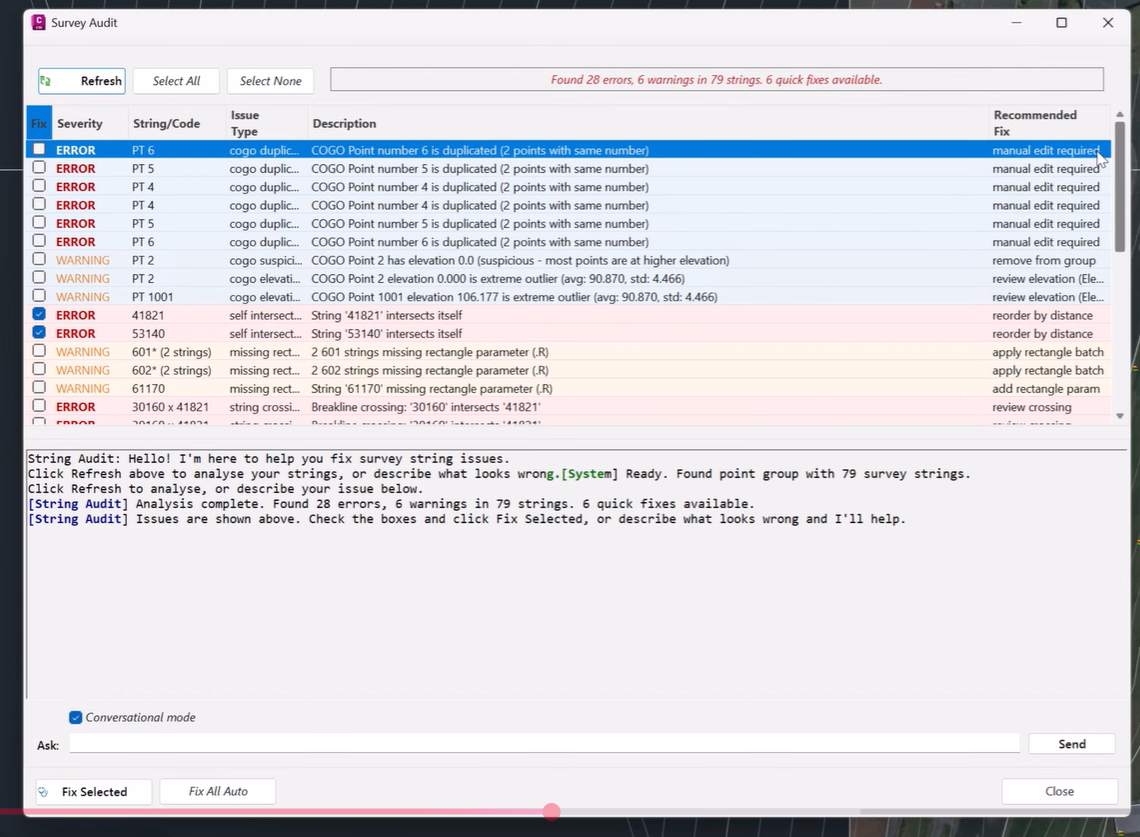This screenshot has height=837, width=1140.
Task: Select 'COGO Point 2 has elevation 0.0' description
Action: tap(520, 260)
